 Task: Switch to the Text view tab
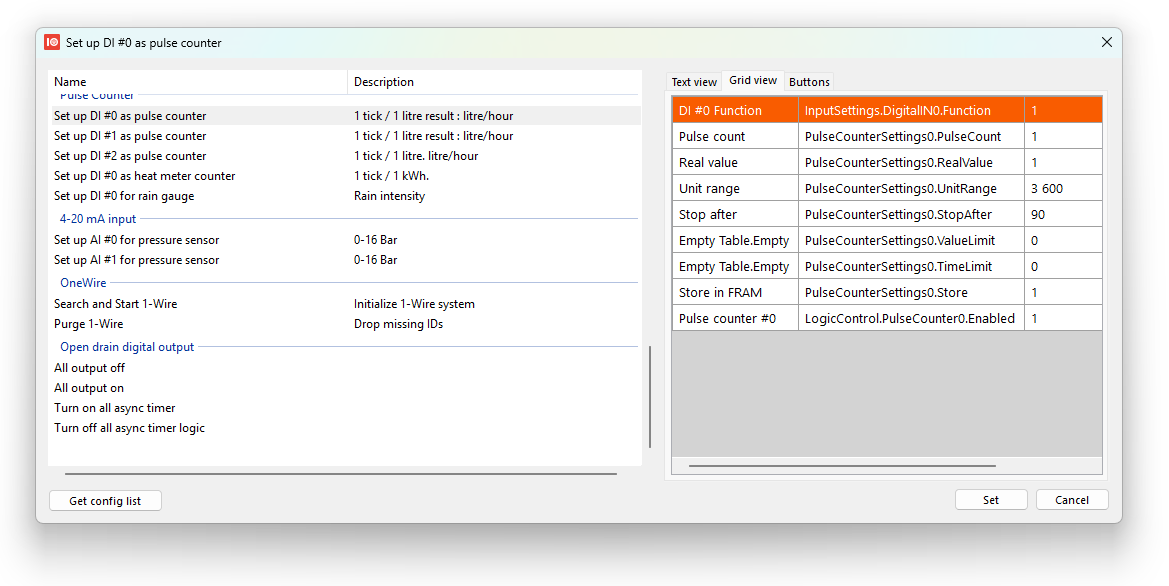click(693, 82)
